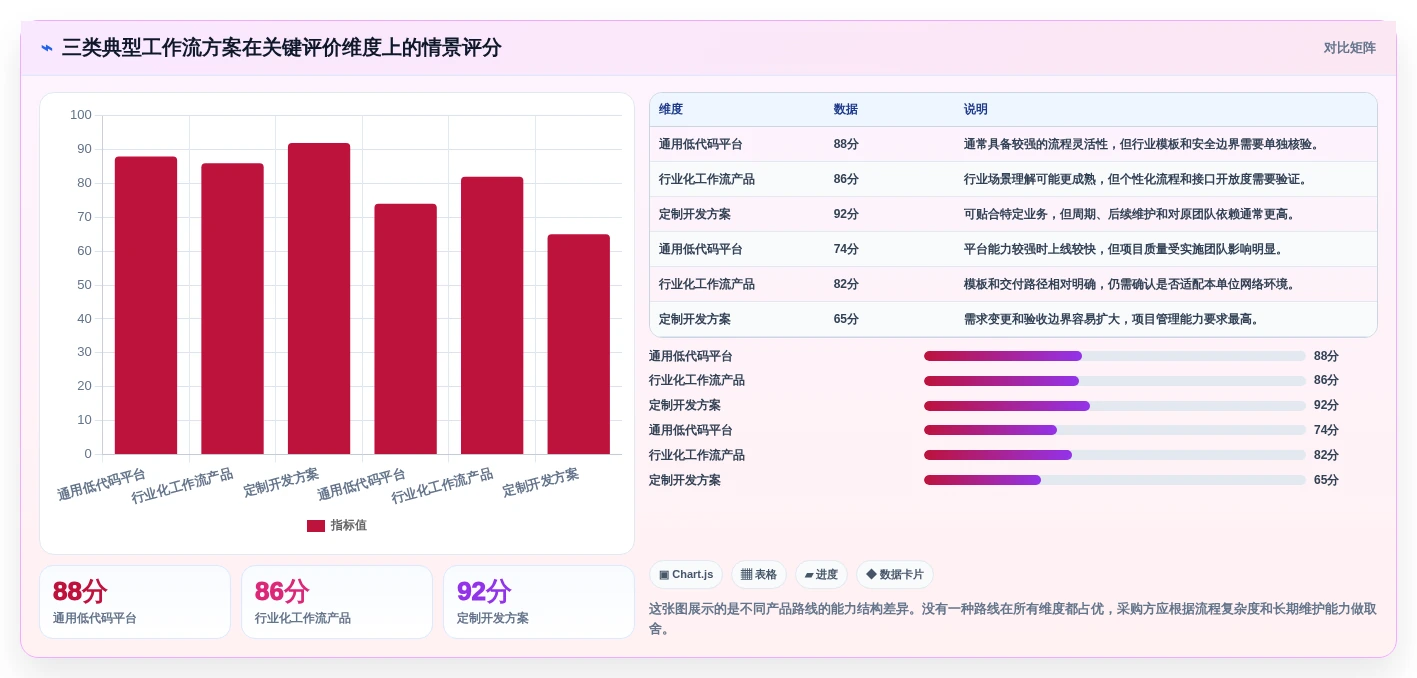Click the chart bar with value 74
1417x678 pixels.
point(405,329)
